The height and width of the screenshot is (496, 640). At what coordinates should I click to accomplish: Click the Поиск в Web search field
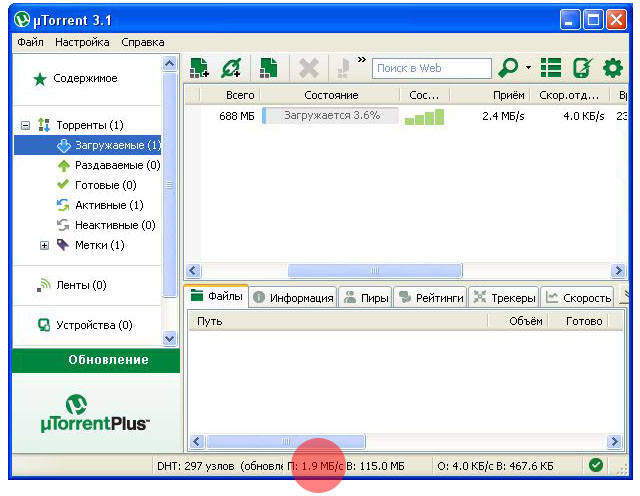432,68
